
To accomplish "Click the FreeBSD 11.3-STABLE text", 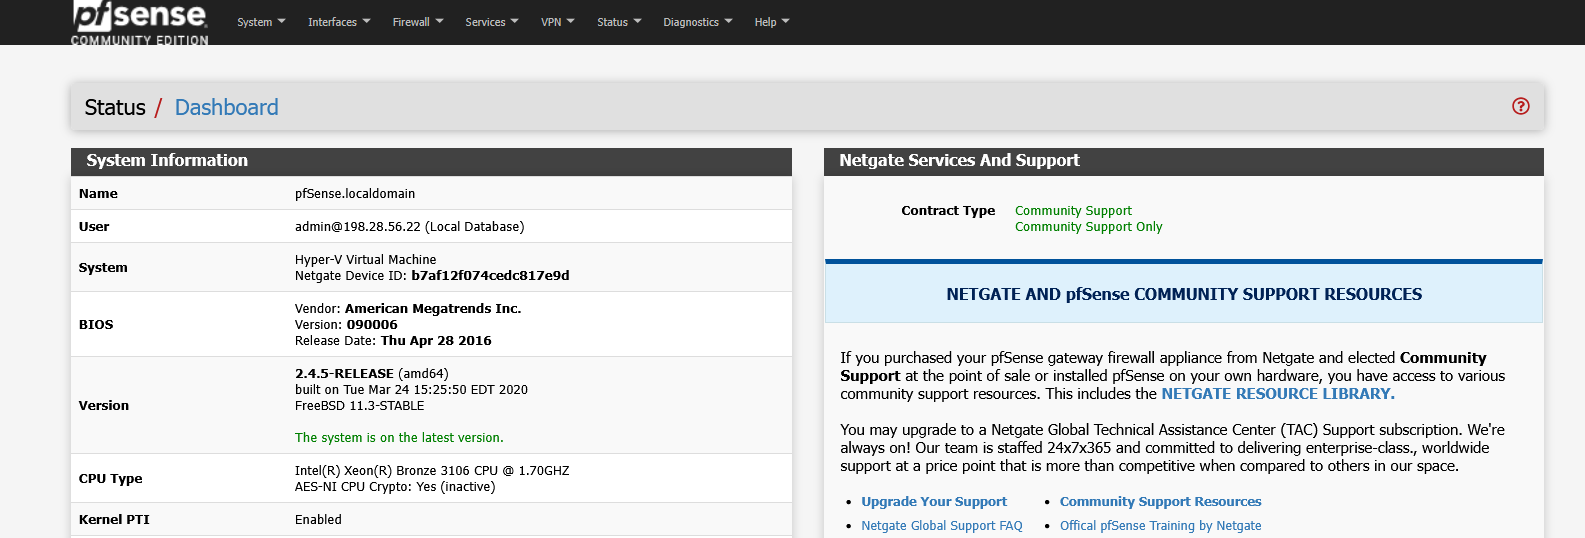I will pyautogui.click(x=359, y=406).
